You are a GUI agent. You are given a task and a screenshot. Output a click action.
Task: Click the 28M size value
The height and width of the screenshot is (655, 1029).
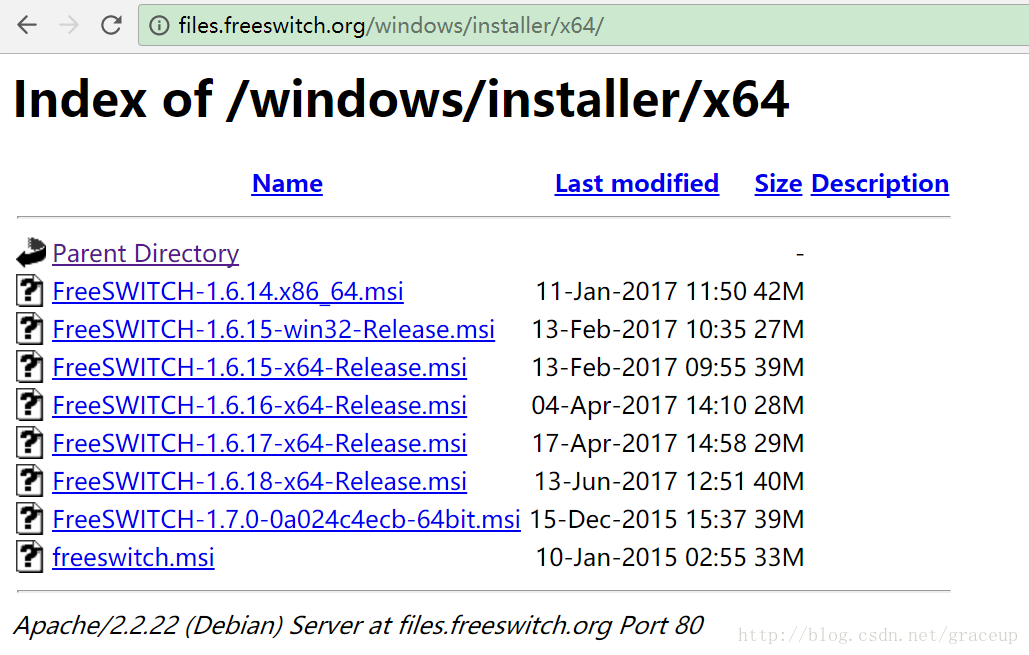coord(778,406)
